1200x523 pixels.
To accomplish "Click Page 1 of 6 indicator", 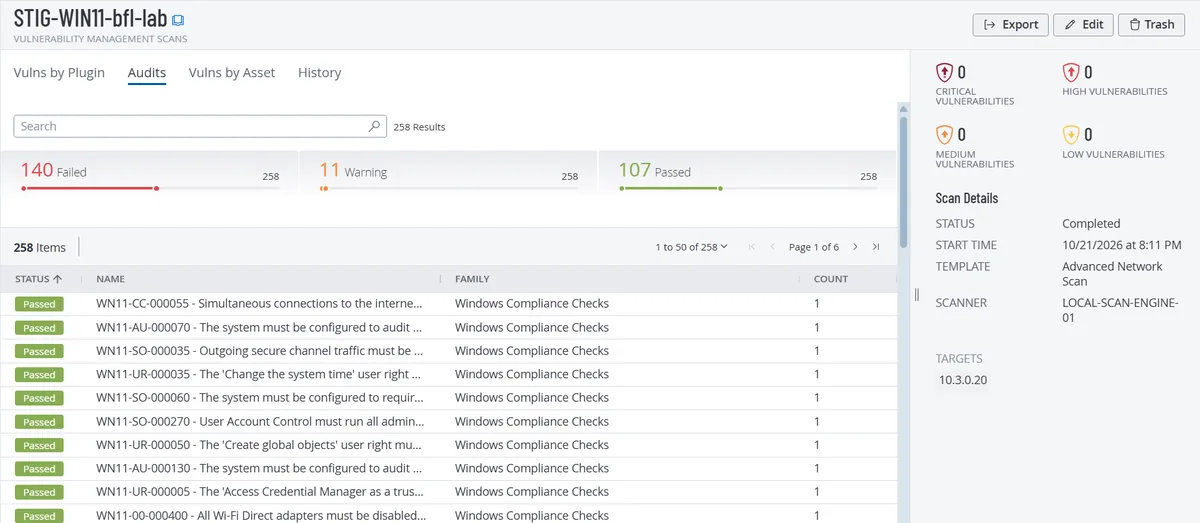I will click(814, 247).
